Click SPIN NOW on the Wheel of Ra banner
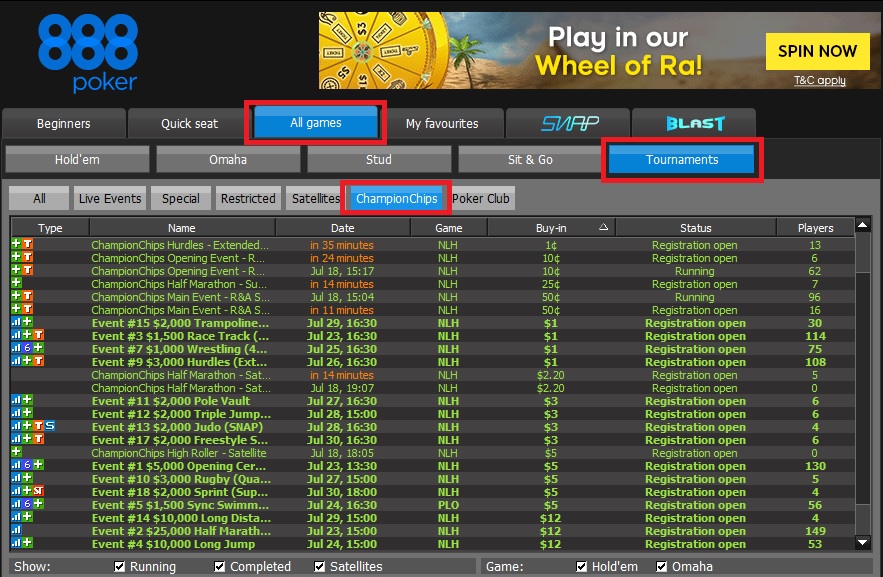 [x=817, y=51]
